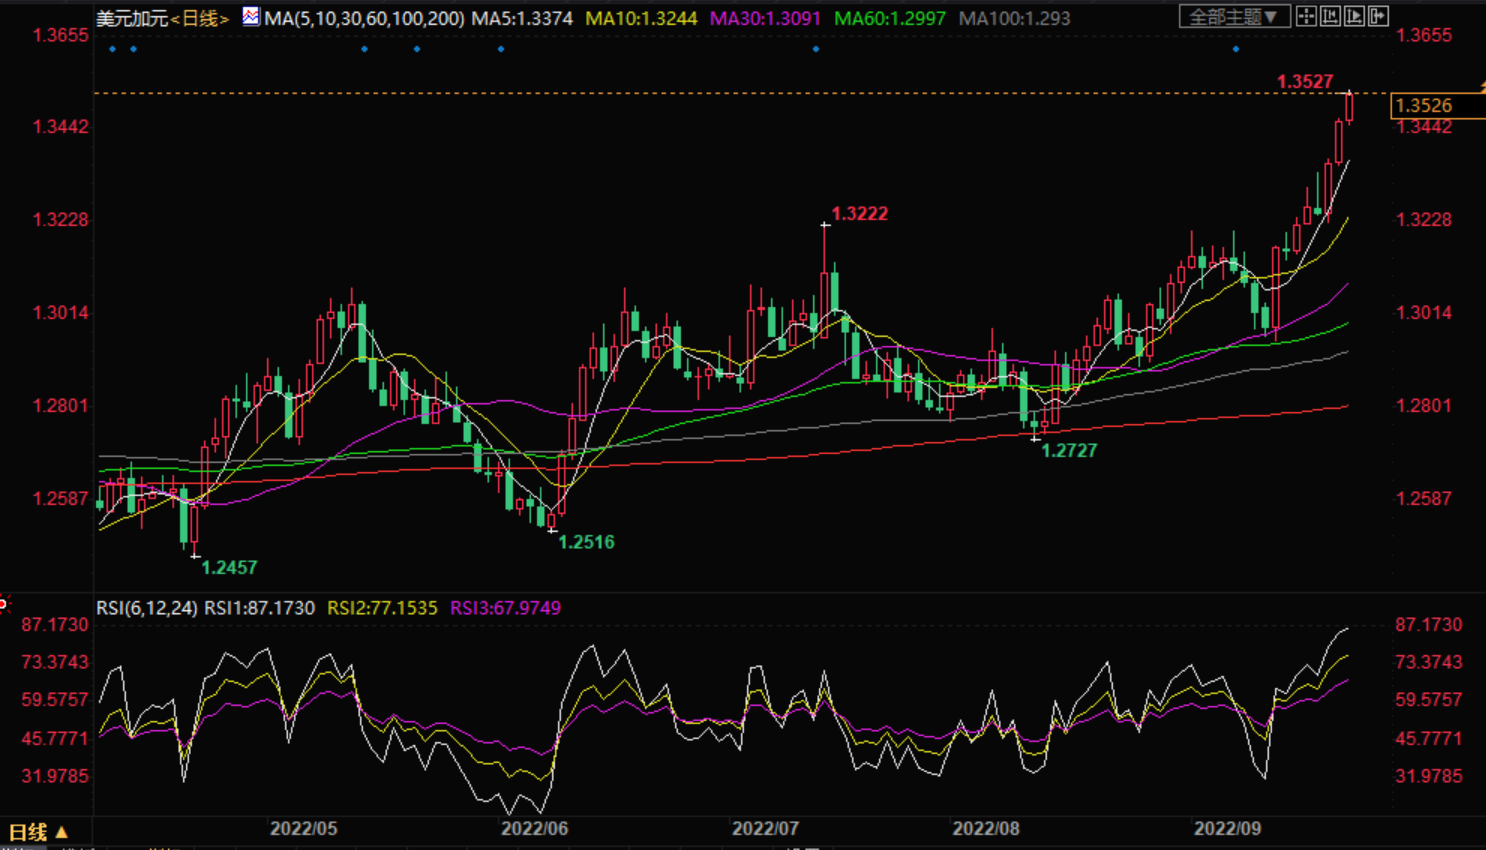Click the blue event dot above 2022/09

point(1236,49)
